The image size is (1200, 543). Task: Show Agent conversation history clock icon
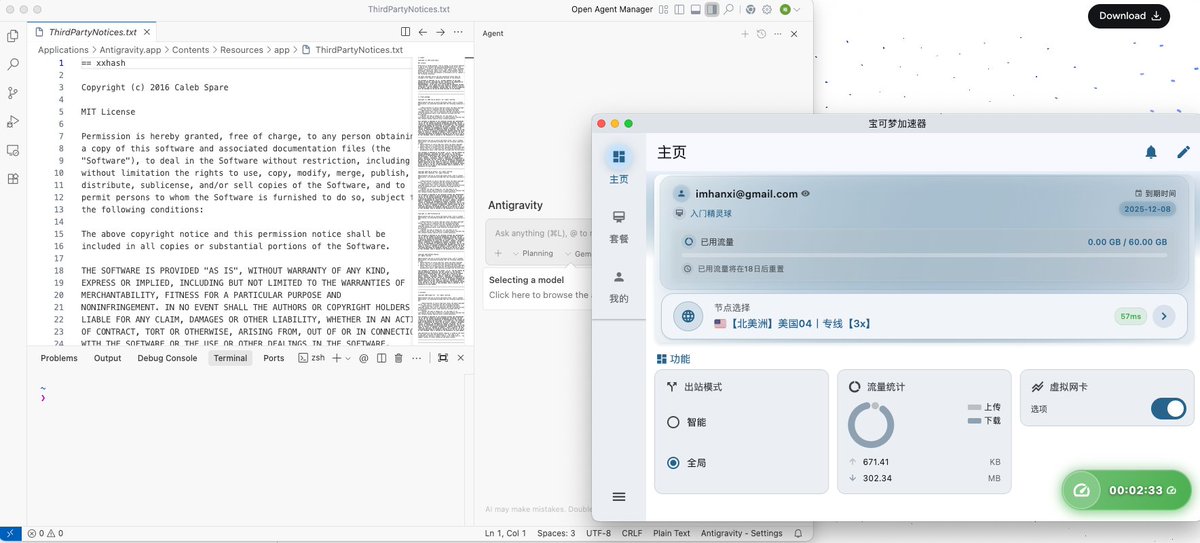pyautogui.click(x=761, y=34)
